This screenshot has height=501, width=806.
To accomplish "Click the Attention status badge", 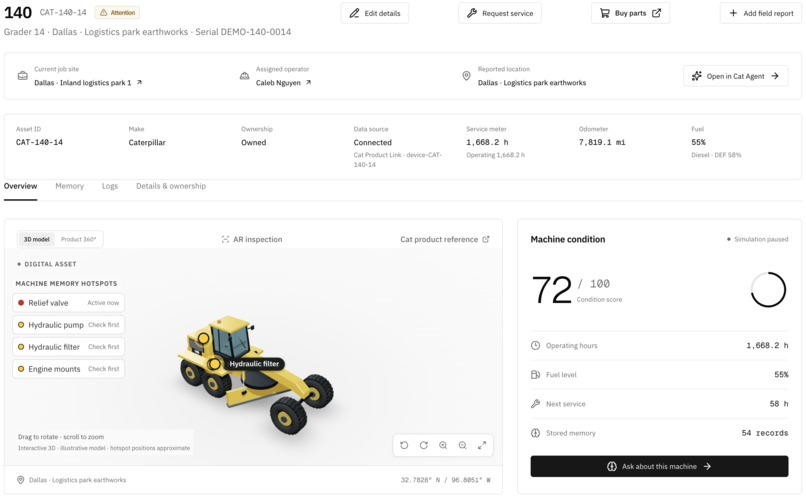I will (x=118, y=12).
